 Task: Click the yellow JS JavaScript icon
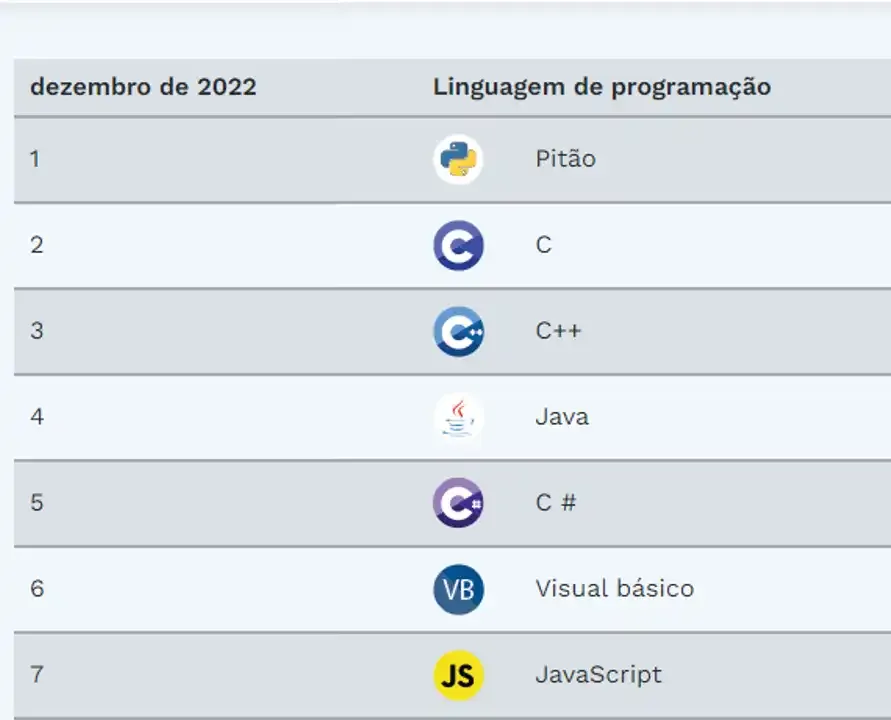tap(458, 675)
